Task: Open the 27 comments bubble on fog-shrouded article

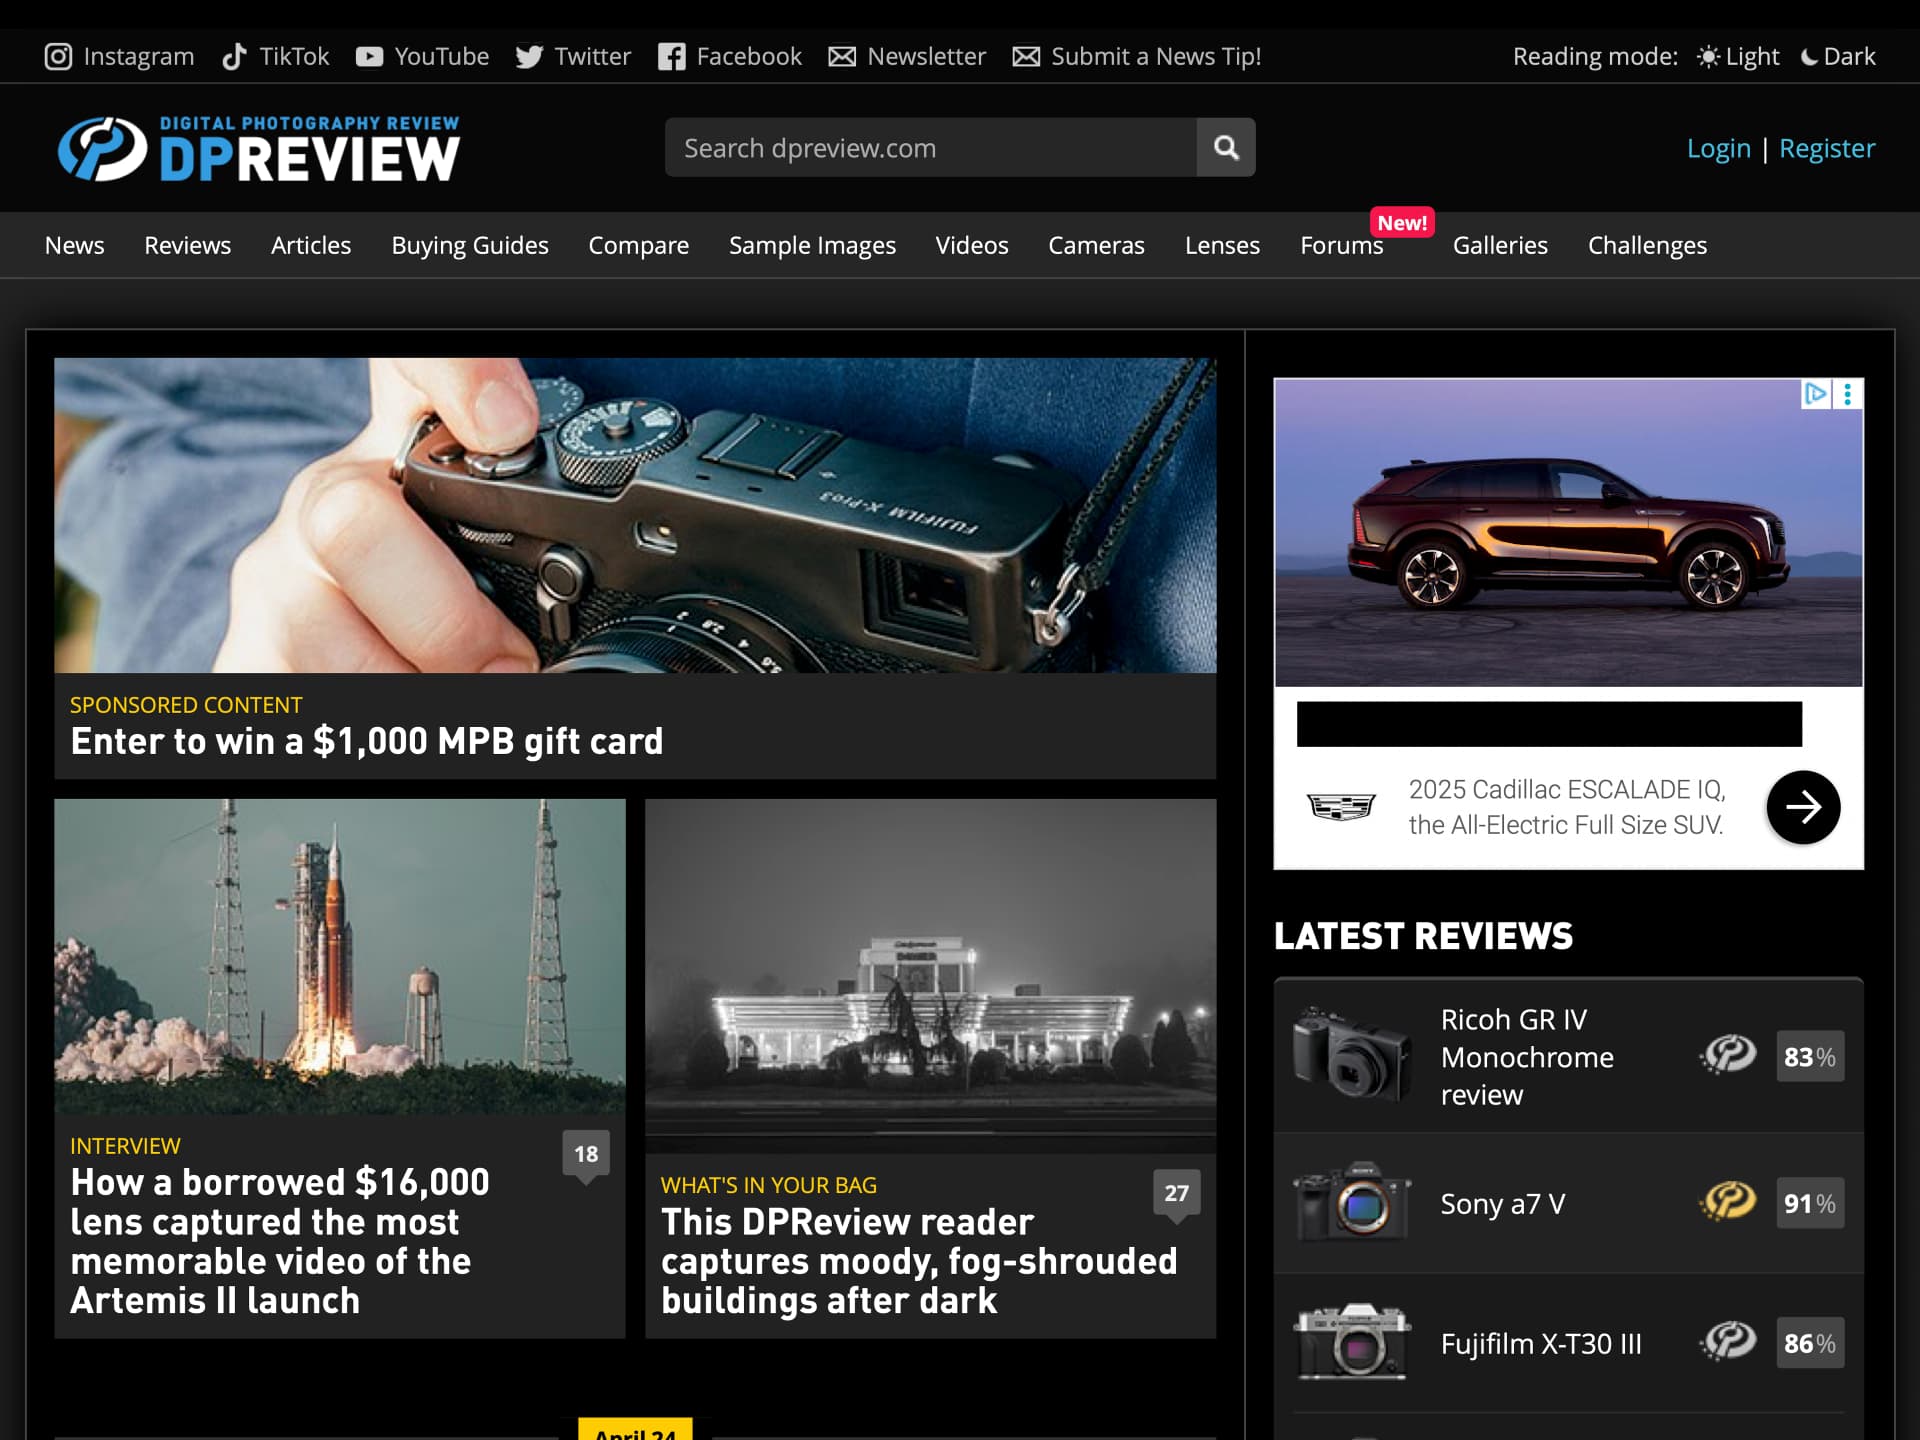Action: [x=1177, y=1196]
